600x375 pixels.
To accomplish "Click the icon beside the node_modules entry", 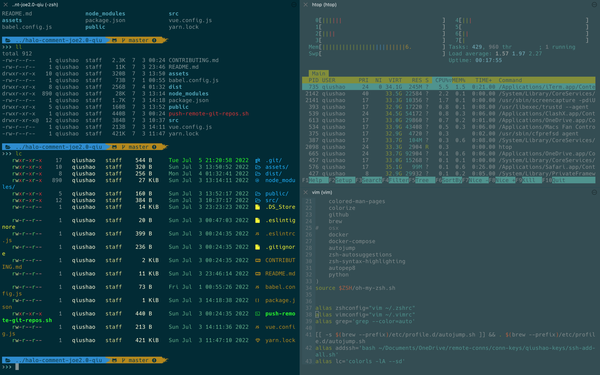I will [x=258, y=180].
